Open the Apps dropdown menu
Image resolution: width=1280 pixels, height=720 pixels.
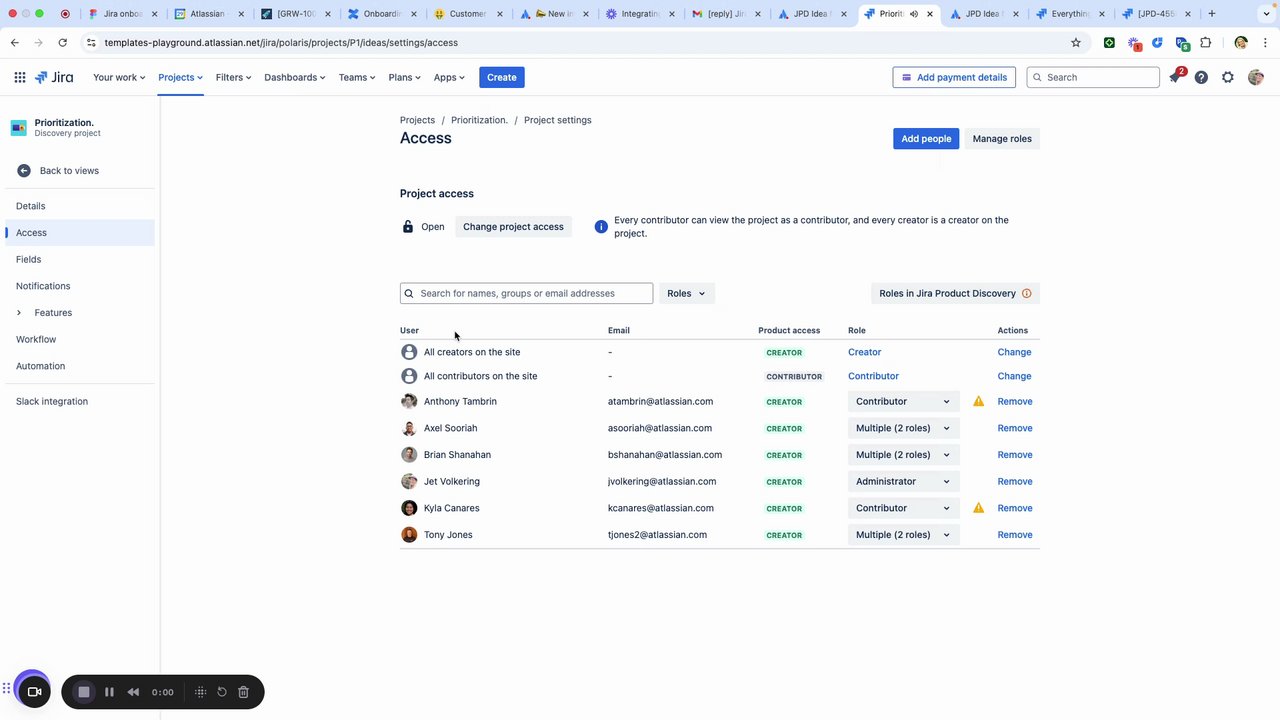449,77
